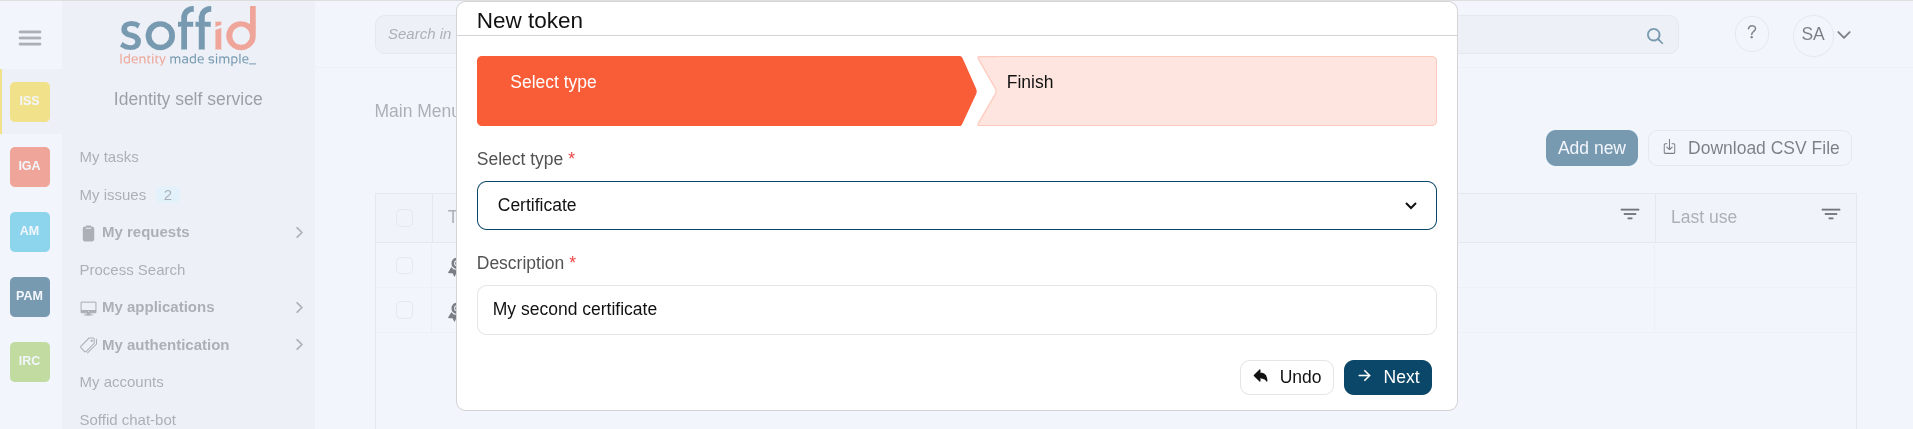Open the IGA module icon
The height and width of the screenshot is (429, 1913).
[x=30, y=166]
